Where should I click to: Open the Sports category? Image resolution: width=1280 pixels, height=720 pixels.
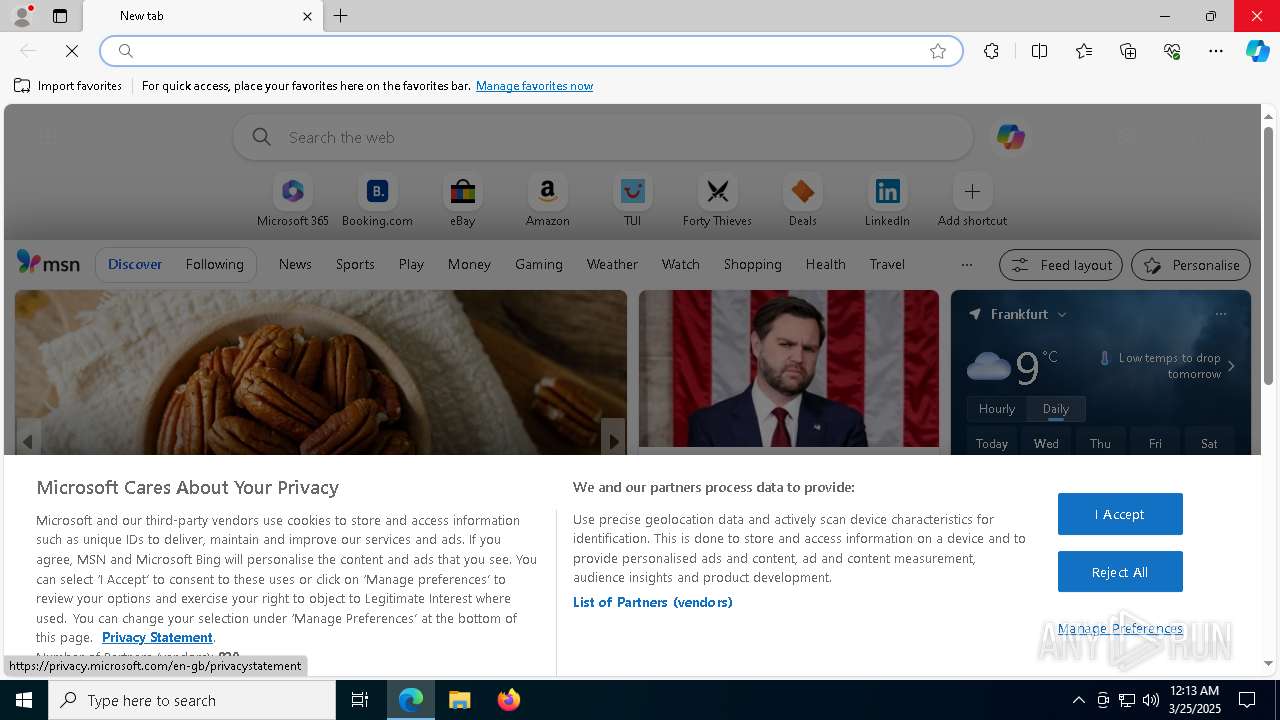coord(355,264)
